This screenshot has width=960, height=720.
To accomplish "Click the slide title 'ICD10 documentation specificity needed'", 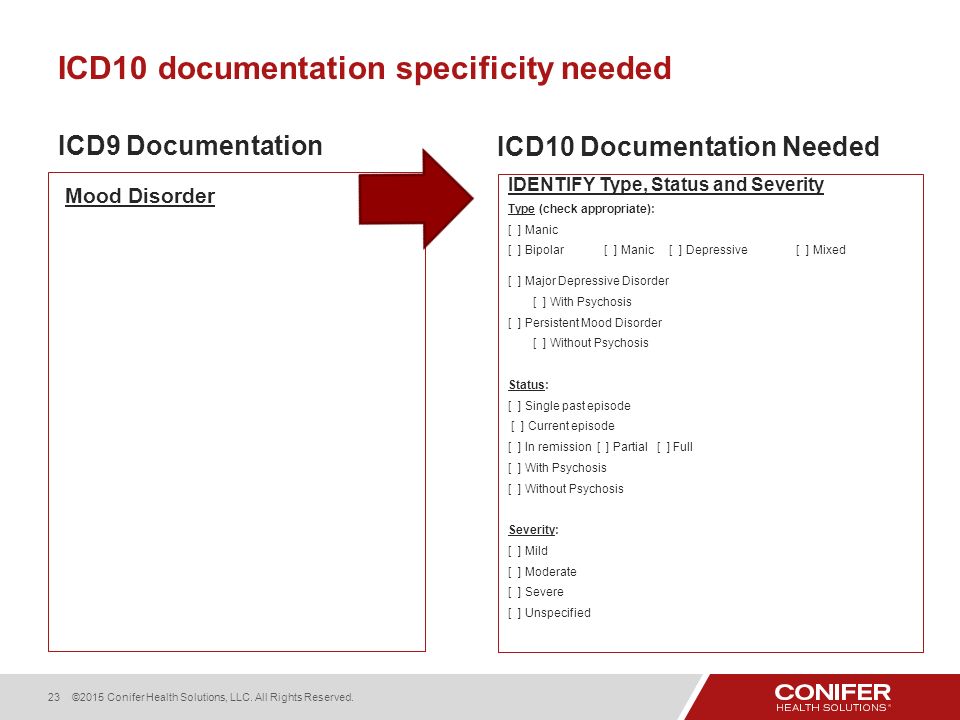I will coord(365,69).
